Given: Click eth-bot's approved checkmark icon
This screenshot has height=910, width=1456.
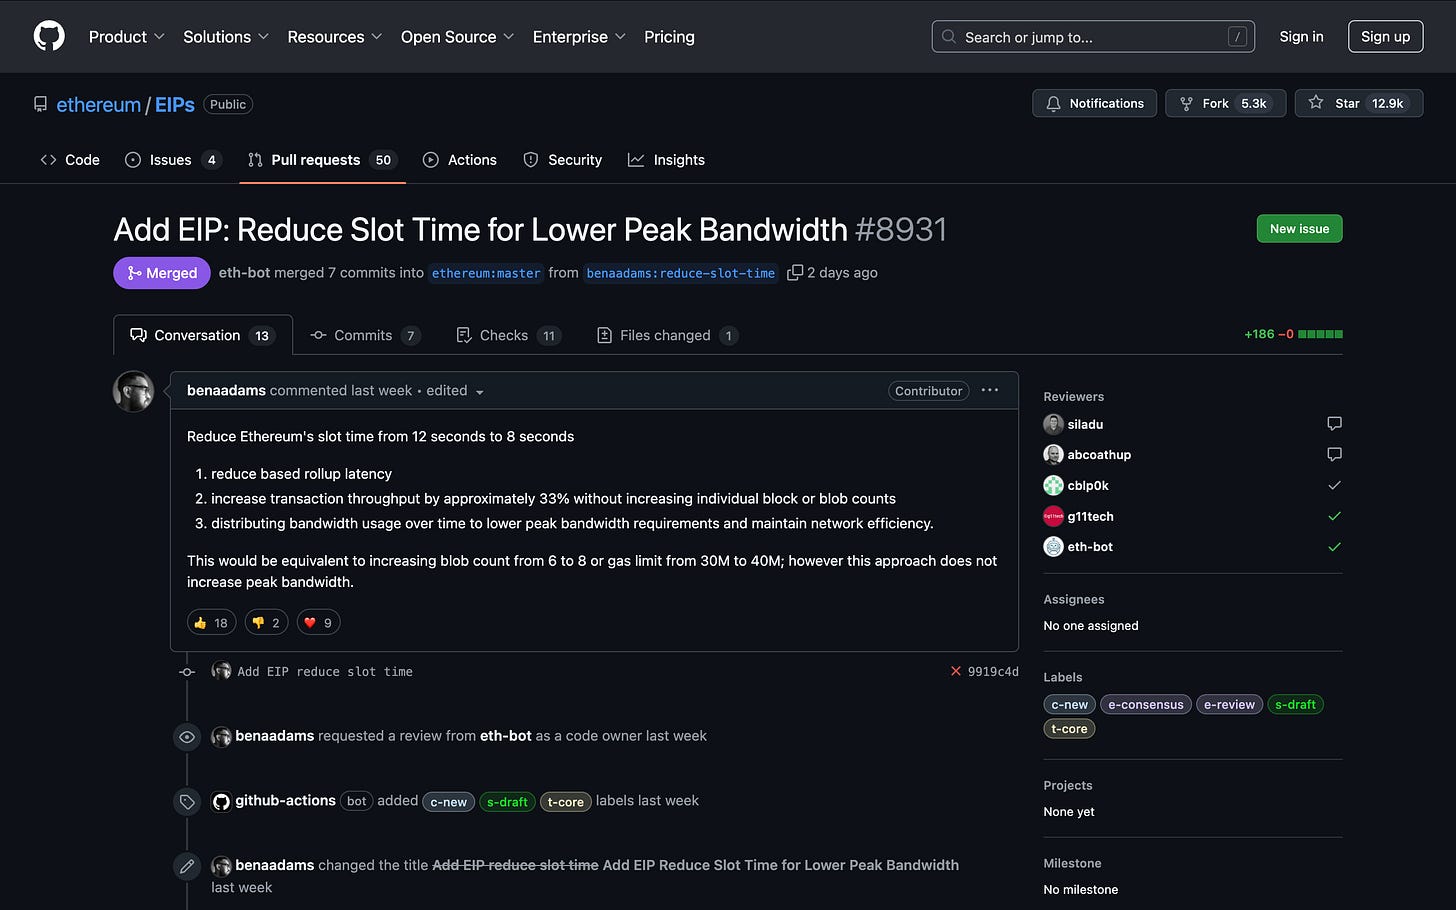Looking at the screenshot, I should click(x=1334, y=547).
